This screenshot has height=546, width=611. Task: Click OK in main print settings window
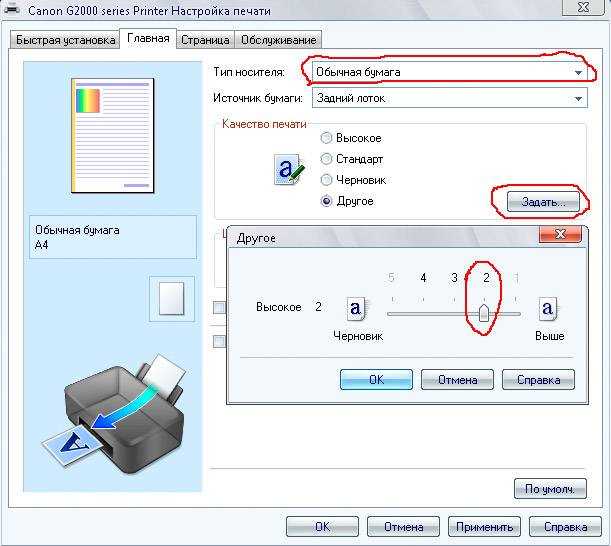point(322,527)
